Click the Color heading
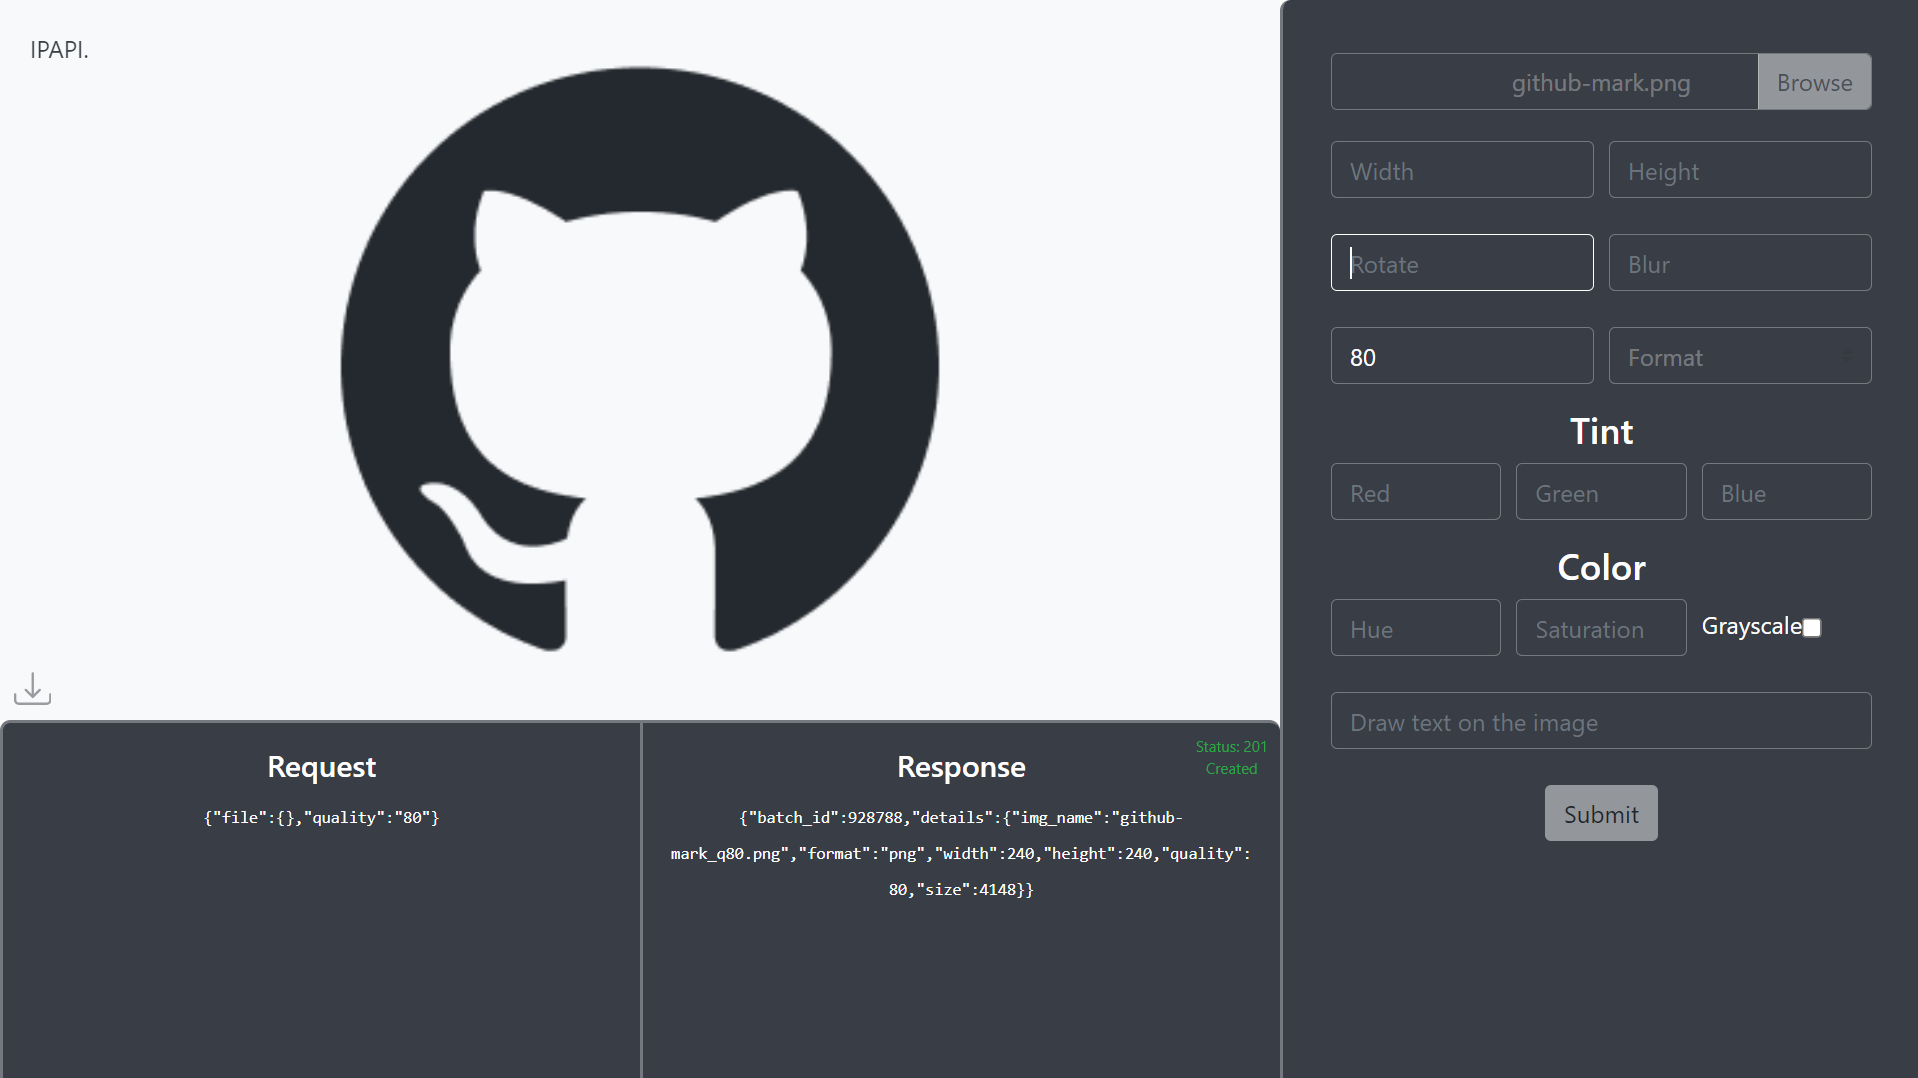Viewport: 1918px width, 1078px height. pos(1600,568)
